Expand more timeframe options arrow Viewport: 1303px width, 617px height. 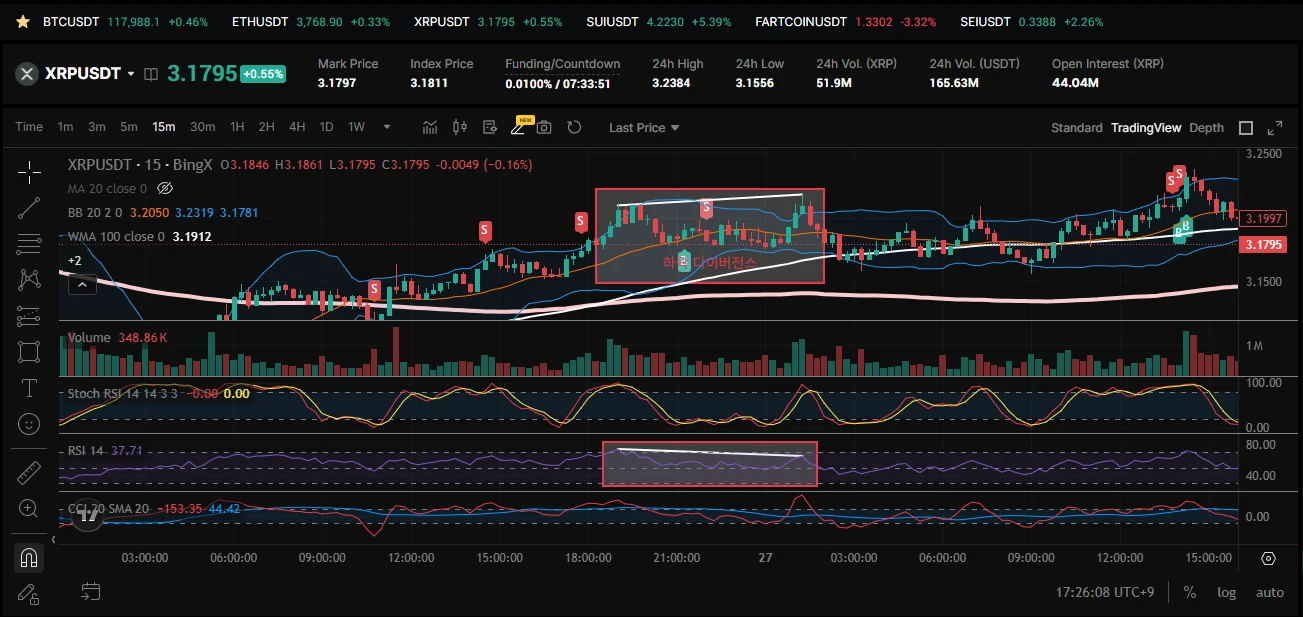point(387,127)
